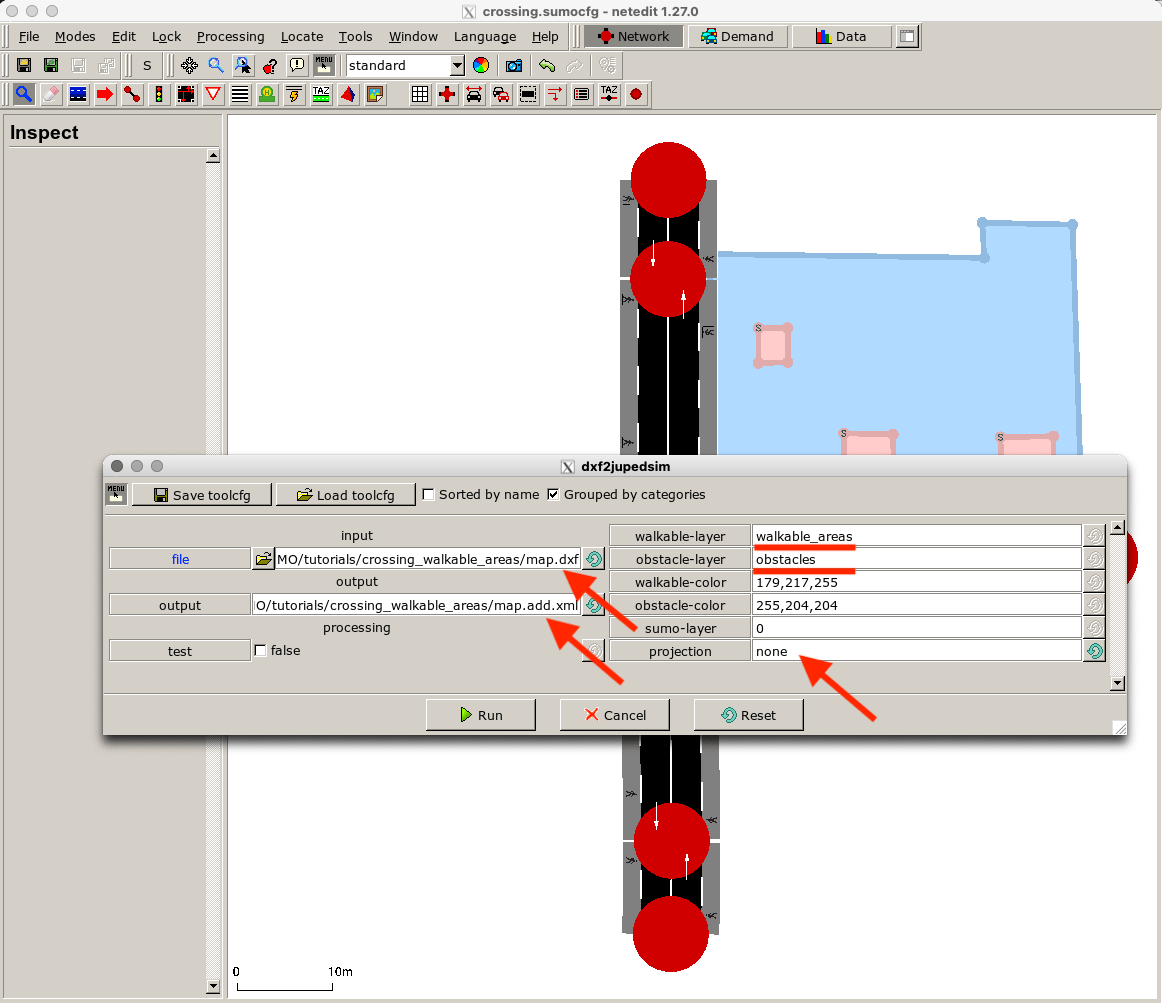
Task: Enable Sorted by name checkbox
Action: [428, 494]
